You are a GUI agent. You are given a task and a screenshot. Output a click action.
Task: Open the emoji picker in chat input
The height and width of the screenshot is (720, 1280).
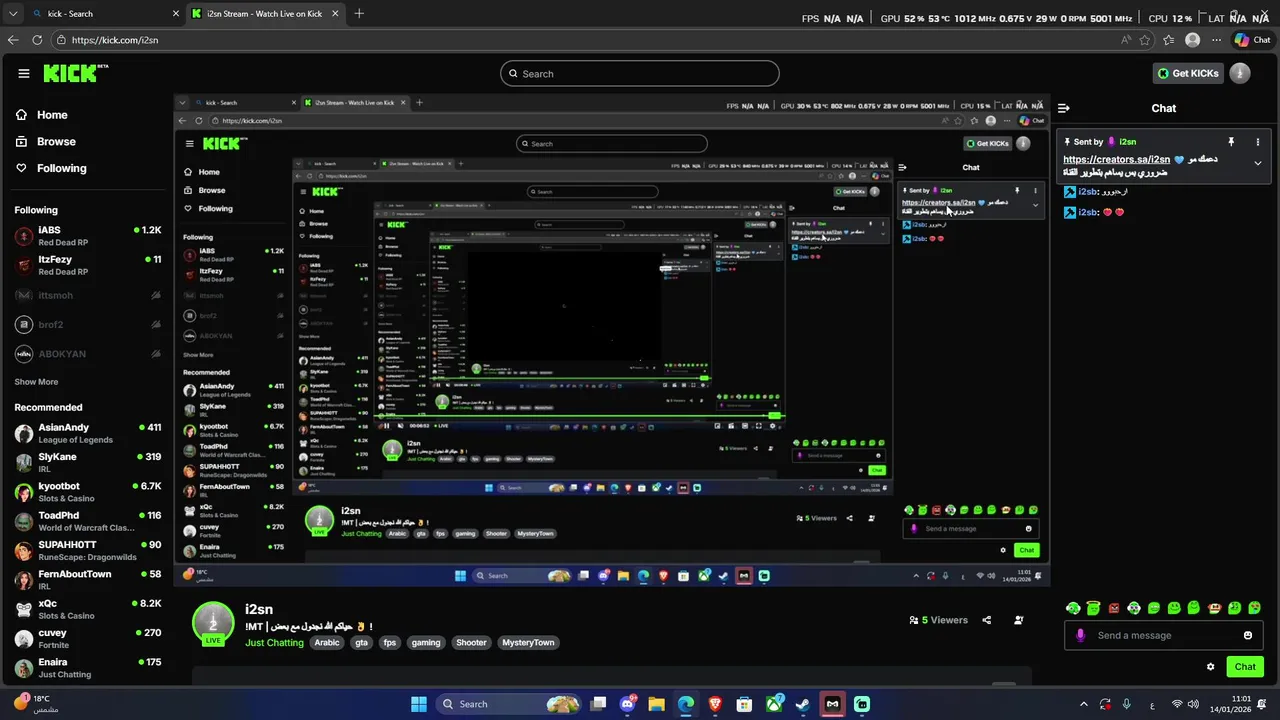click(1248, 635)
